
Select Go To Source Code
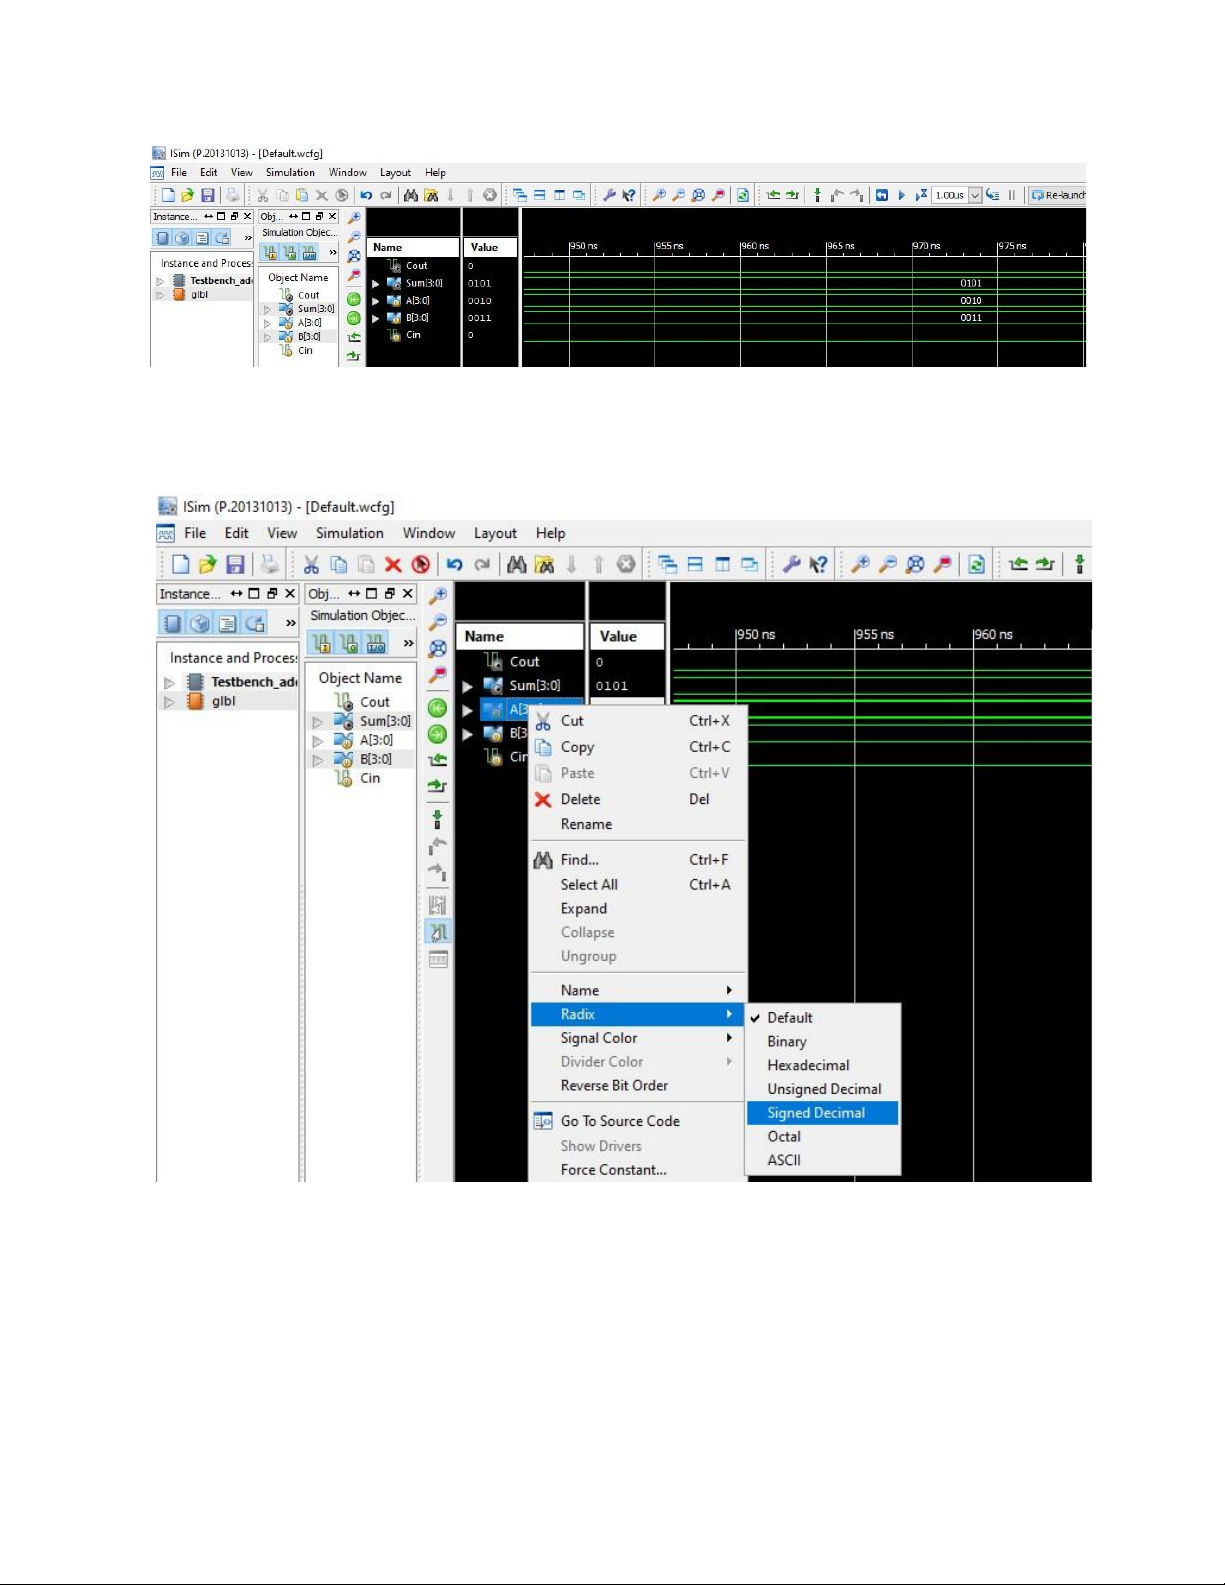(637, 1121)
